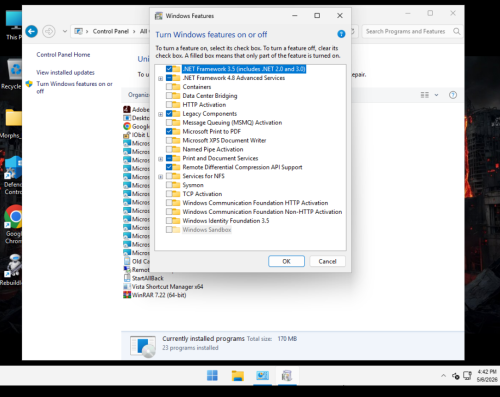The width and height of the screenshot is (500, 397).
Task: Click the view layout icon in Control Panel toolbar
Action: 424,95
